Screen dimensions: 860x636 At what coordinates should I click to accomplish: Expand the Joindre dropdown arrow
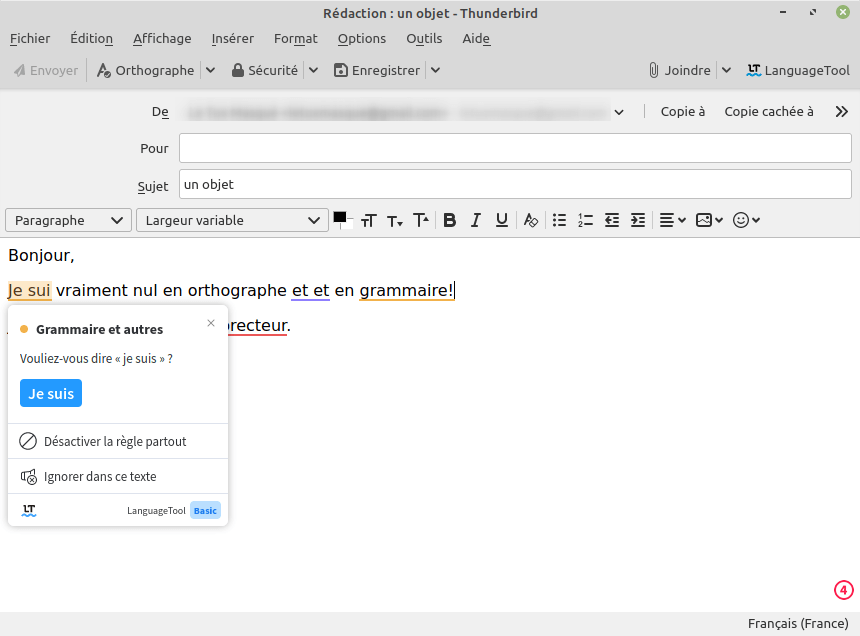(x=726, y=70)
